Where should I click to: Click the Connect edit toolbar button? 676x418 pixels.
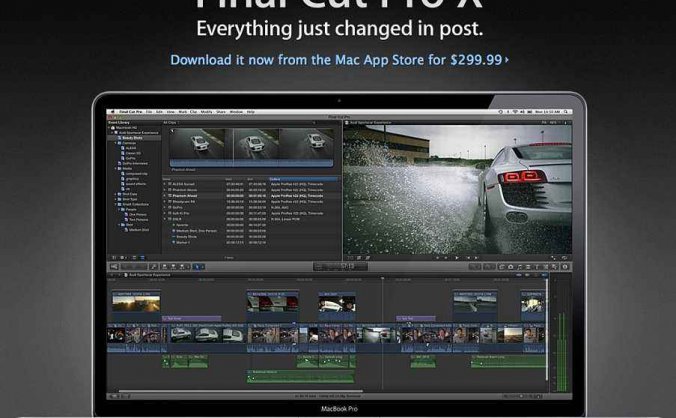click(x=165, y=267)
